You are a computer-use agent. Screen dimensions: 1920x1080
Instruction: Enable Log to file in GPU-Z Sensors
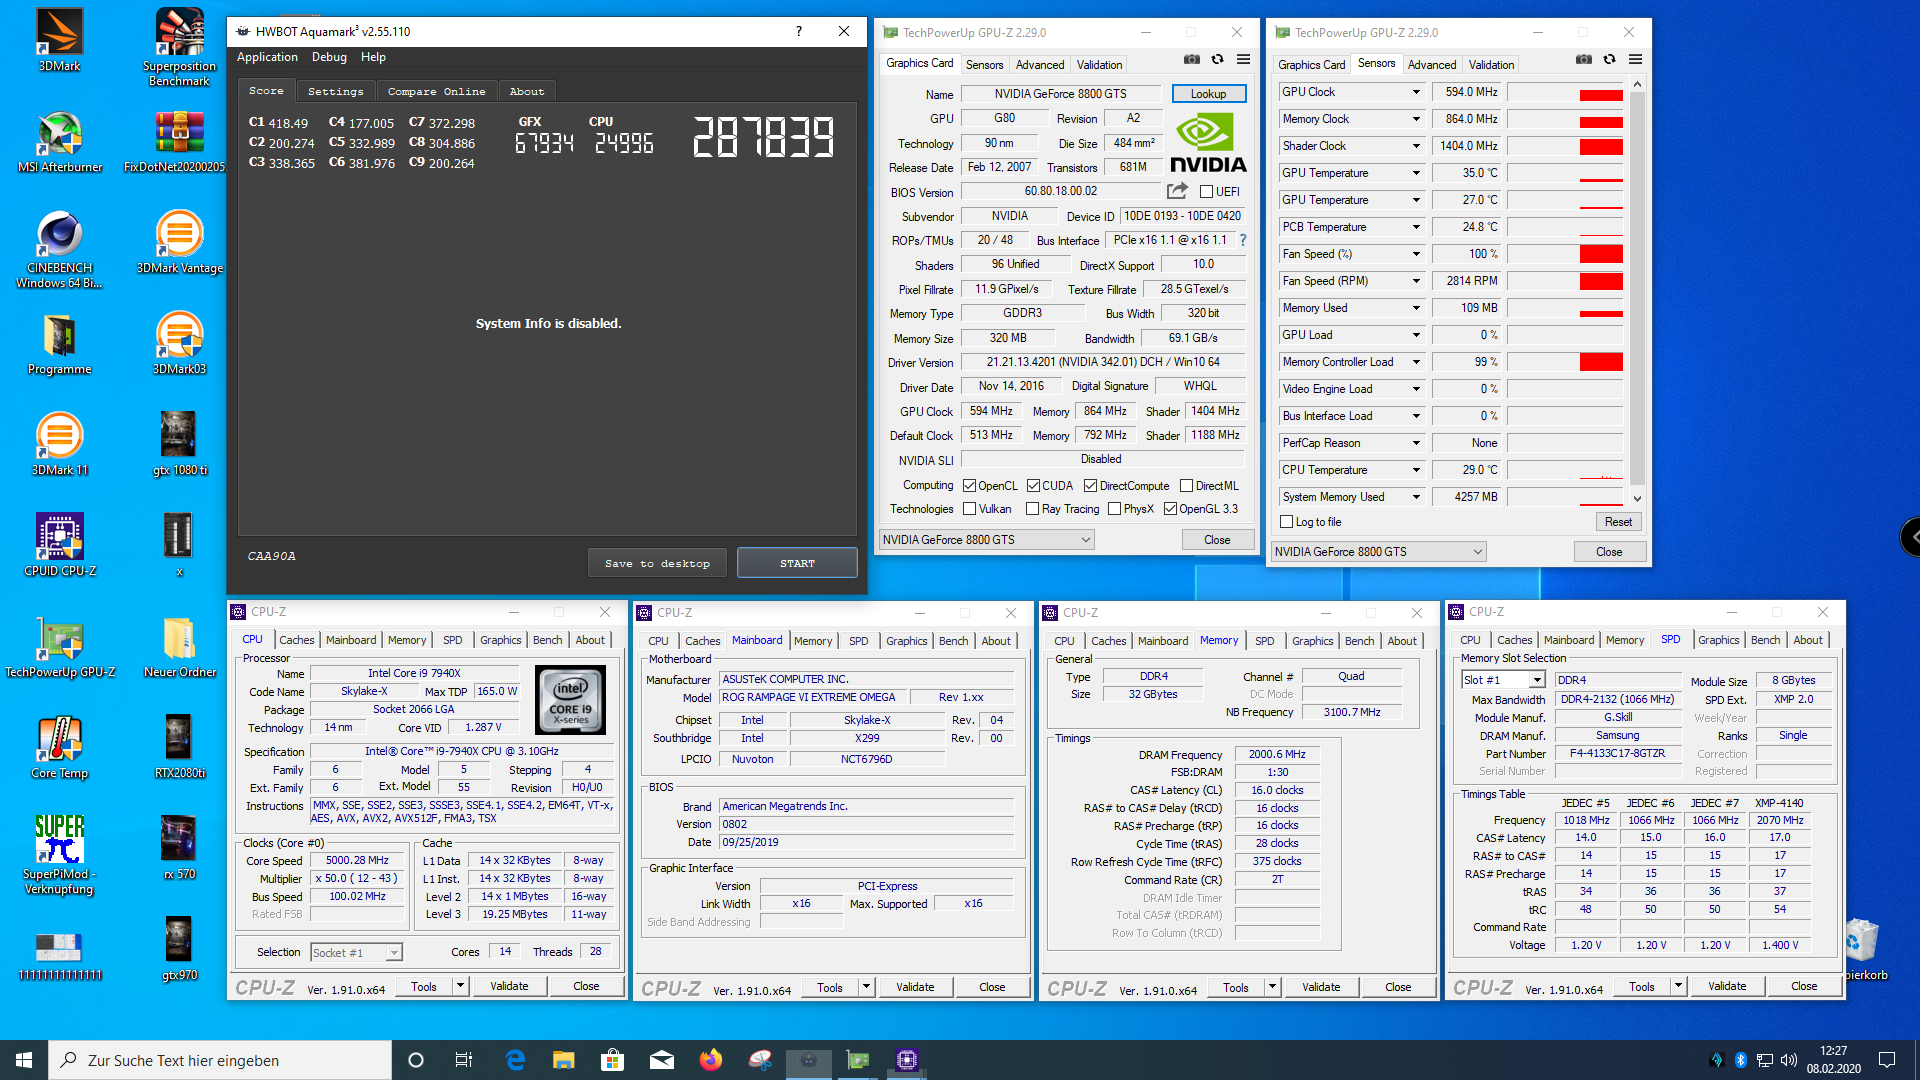(x=1287, y=522)
